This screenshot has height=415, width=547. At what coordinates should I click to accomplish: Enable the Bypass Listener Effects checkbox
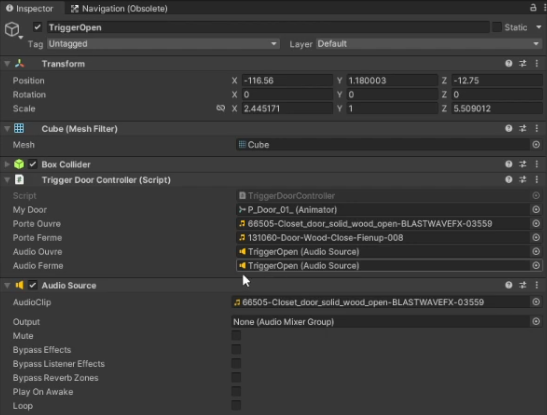(x=236, y=363)
